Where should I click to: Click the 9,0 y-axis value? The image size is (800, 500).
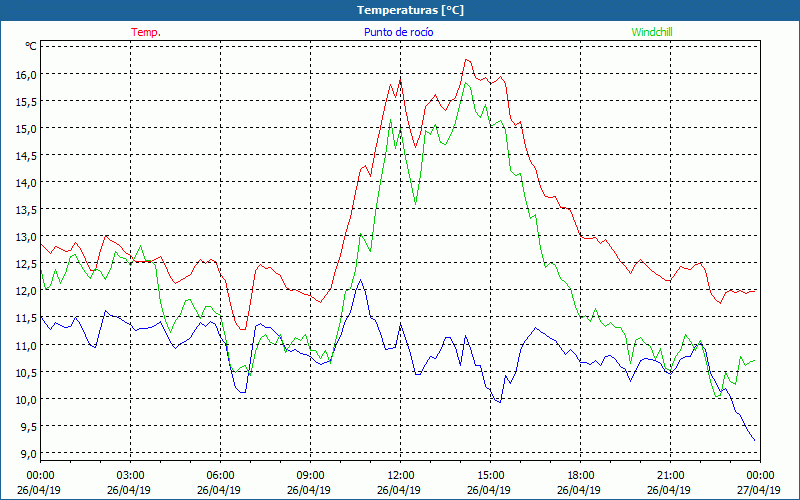tap(29, 453)
